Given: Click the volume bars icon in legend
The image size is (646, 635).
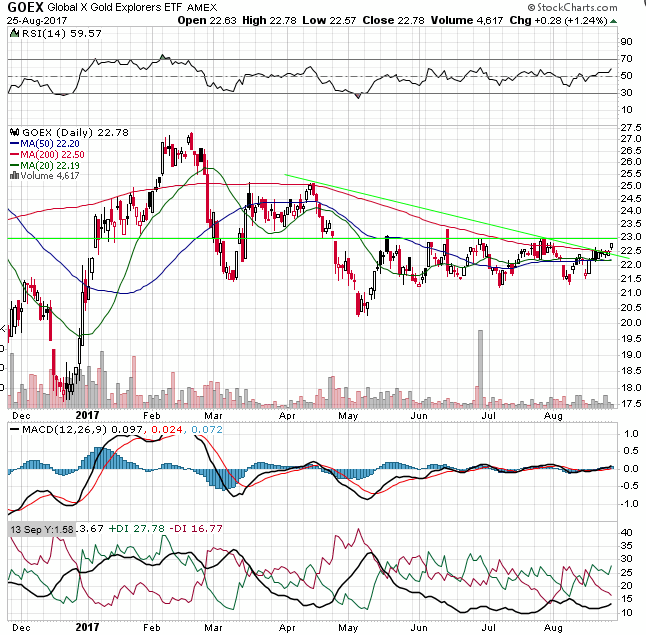Looking at the screenshot, I should pyautogui.click(x=13, y=176).
